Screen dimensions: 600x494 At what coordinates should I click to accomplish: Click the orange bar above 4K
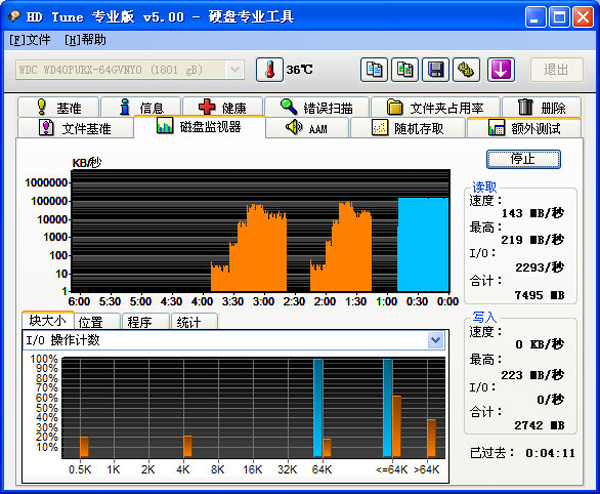[x=188, y=446]
